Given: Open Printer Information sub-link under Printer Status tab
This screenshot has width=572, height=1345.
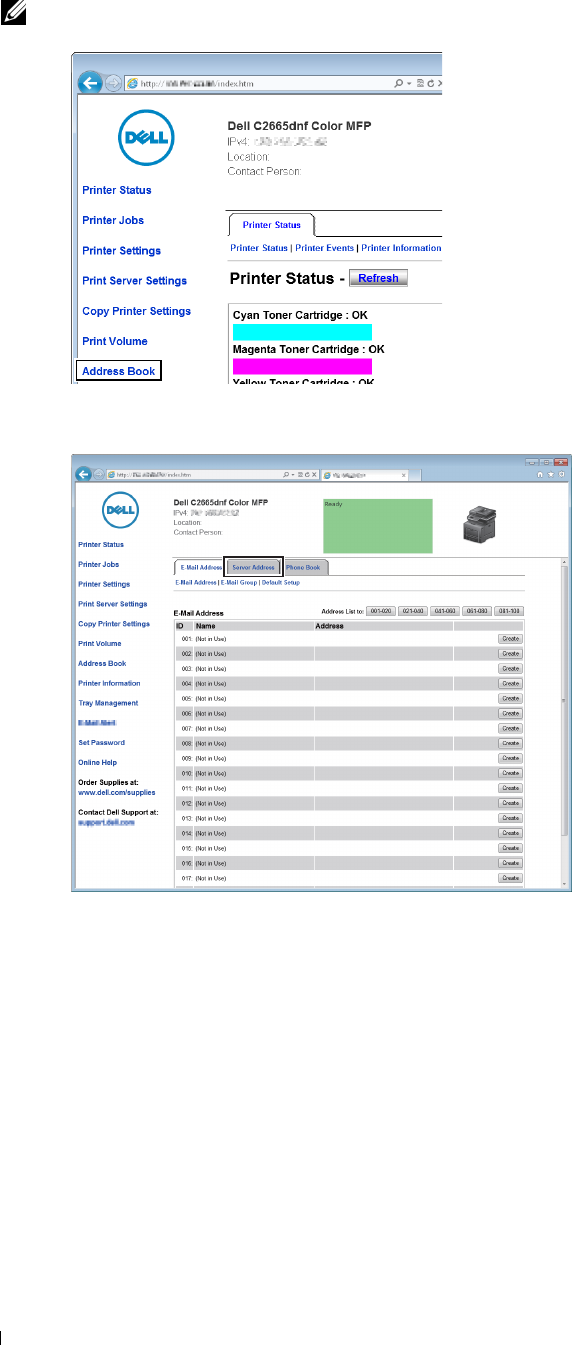Looking at the screenshot, I should tap(401, 248).
